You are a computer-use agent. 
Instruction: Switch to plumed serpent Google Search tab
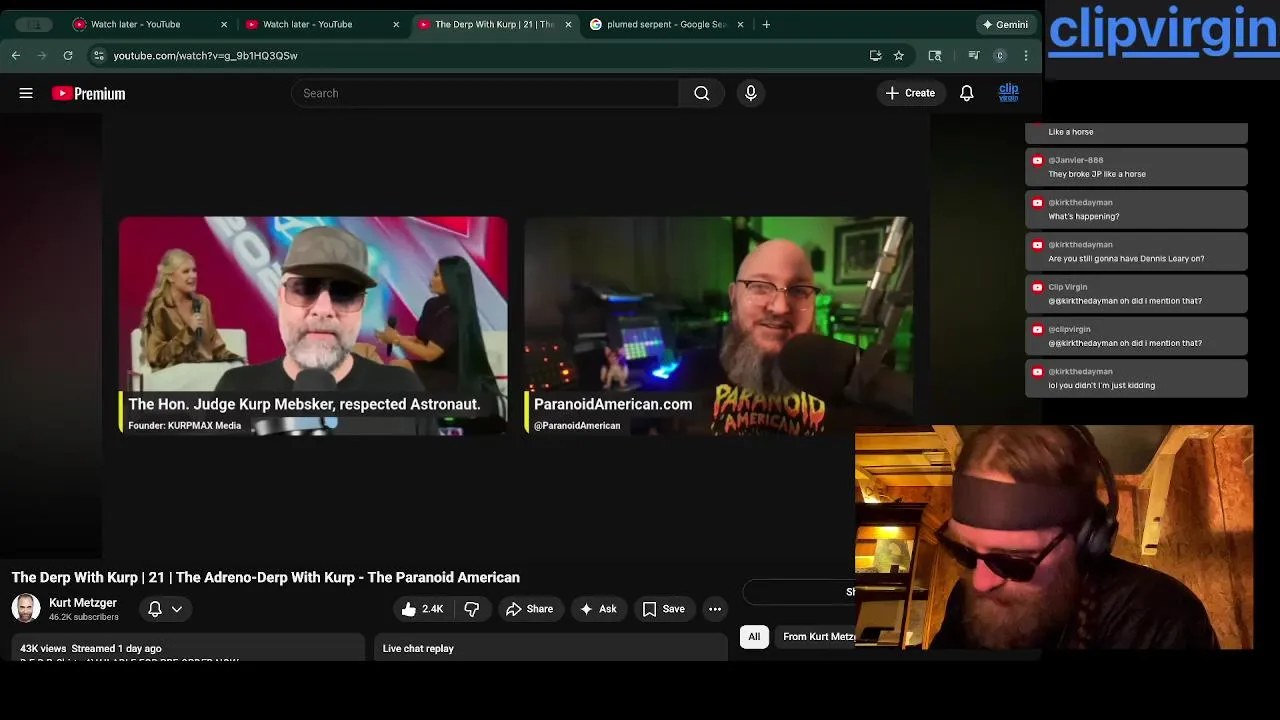pos(666,24)
